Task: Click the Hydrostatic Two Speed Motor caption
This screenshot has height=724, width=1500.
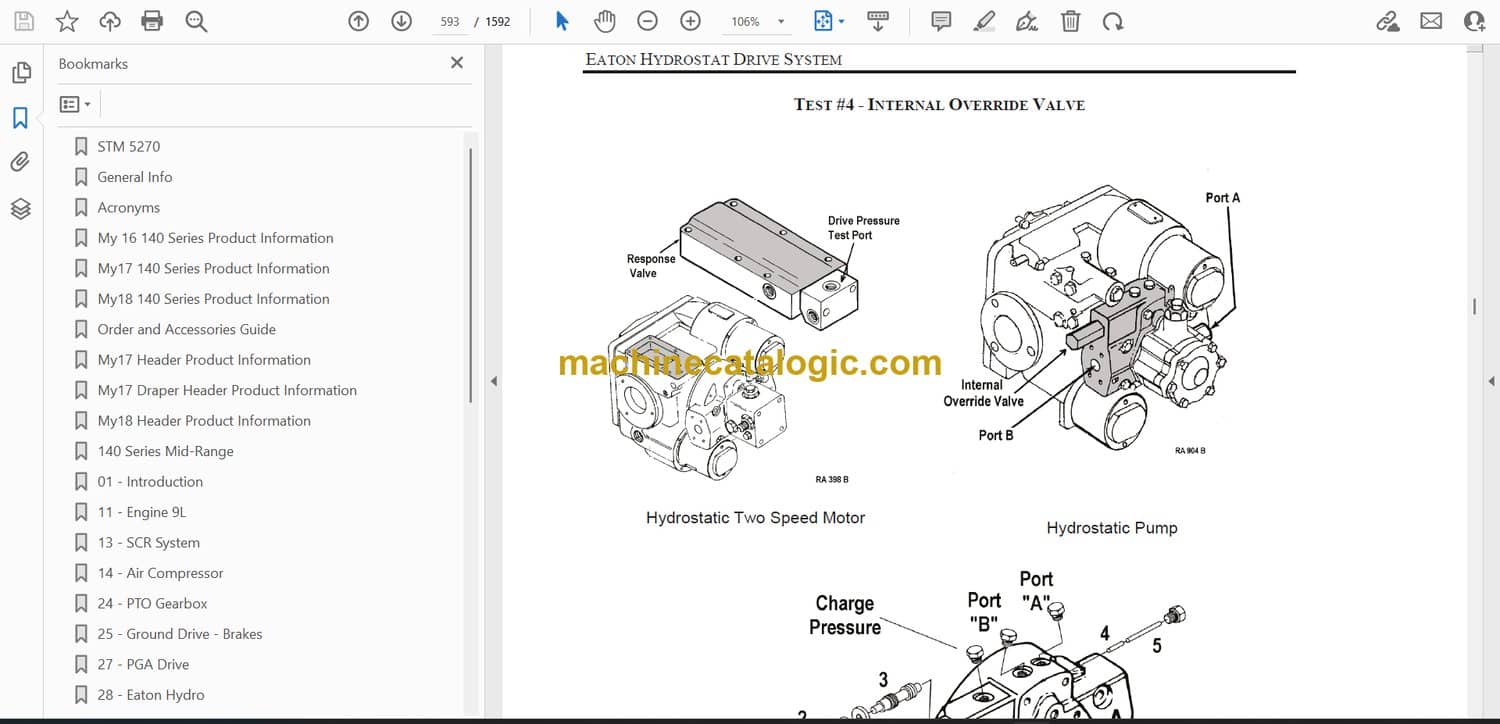Action: (x=755, y=518)
